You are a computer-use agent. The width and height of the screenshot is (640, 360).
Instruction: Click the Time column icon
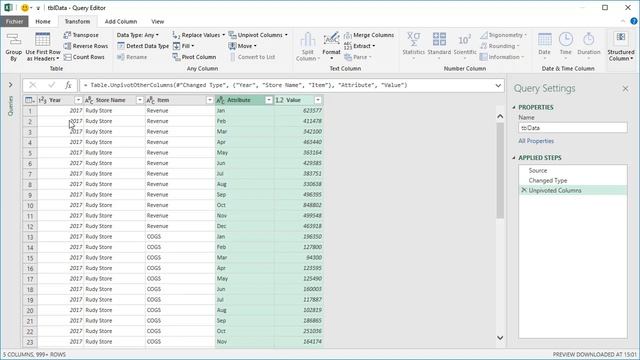click(566, 40)
